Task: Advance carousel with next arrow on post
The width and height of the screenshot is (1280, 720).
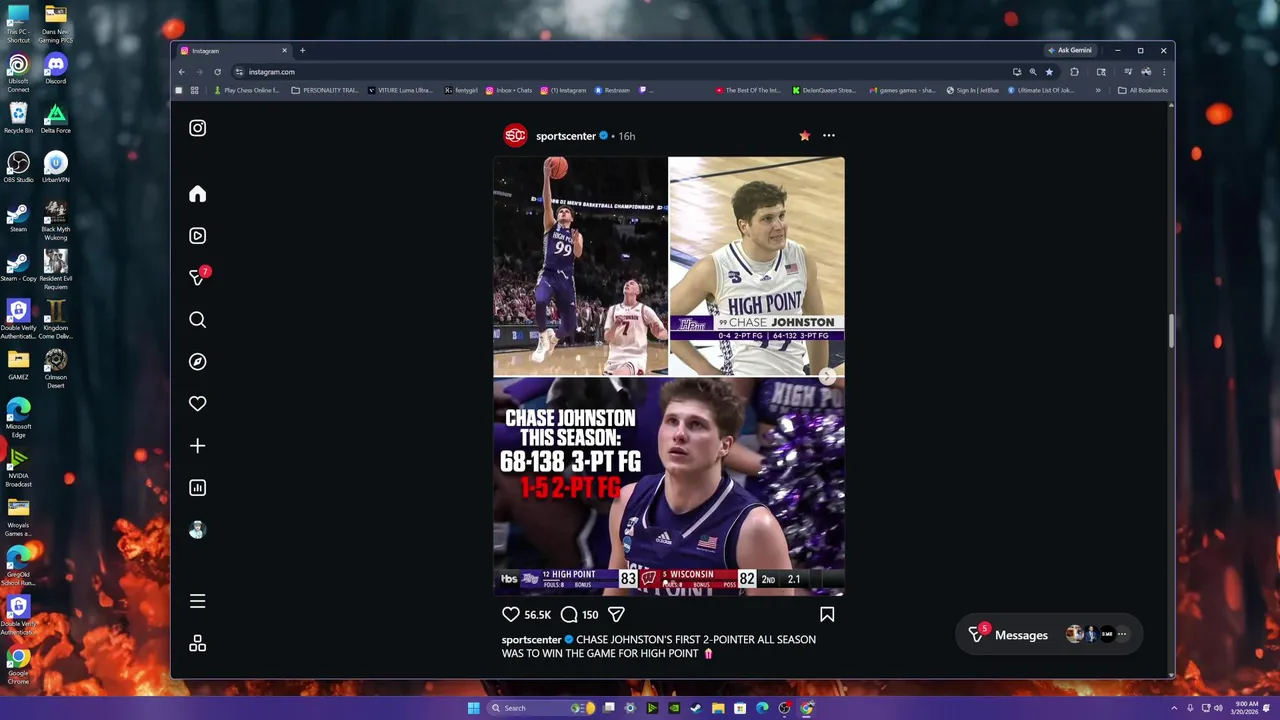Action: point(827,376)
